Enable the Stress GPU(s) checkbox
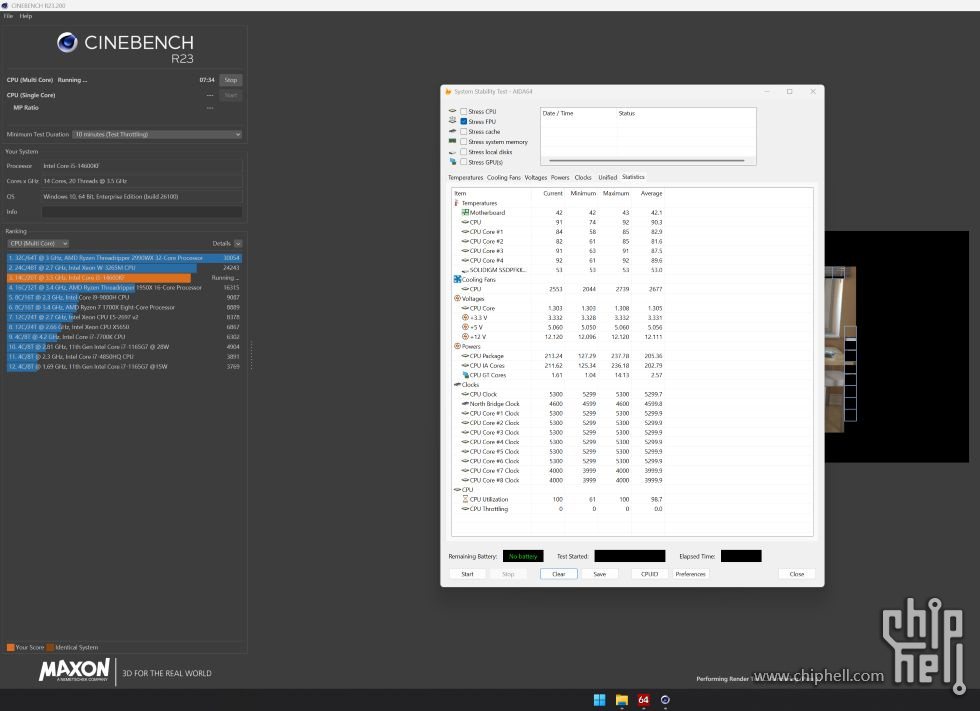Screen dimensions: 980x711 coord(464,162)
